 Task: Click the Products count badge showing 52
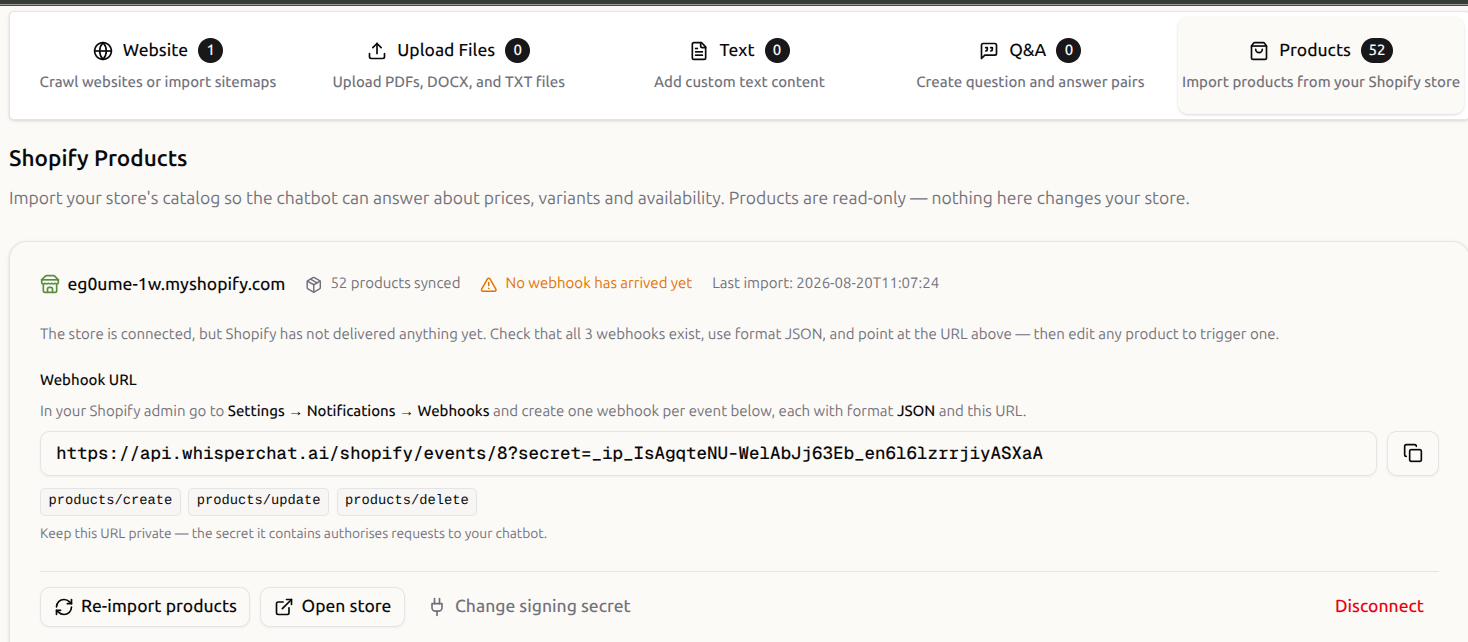[1377, 51]
